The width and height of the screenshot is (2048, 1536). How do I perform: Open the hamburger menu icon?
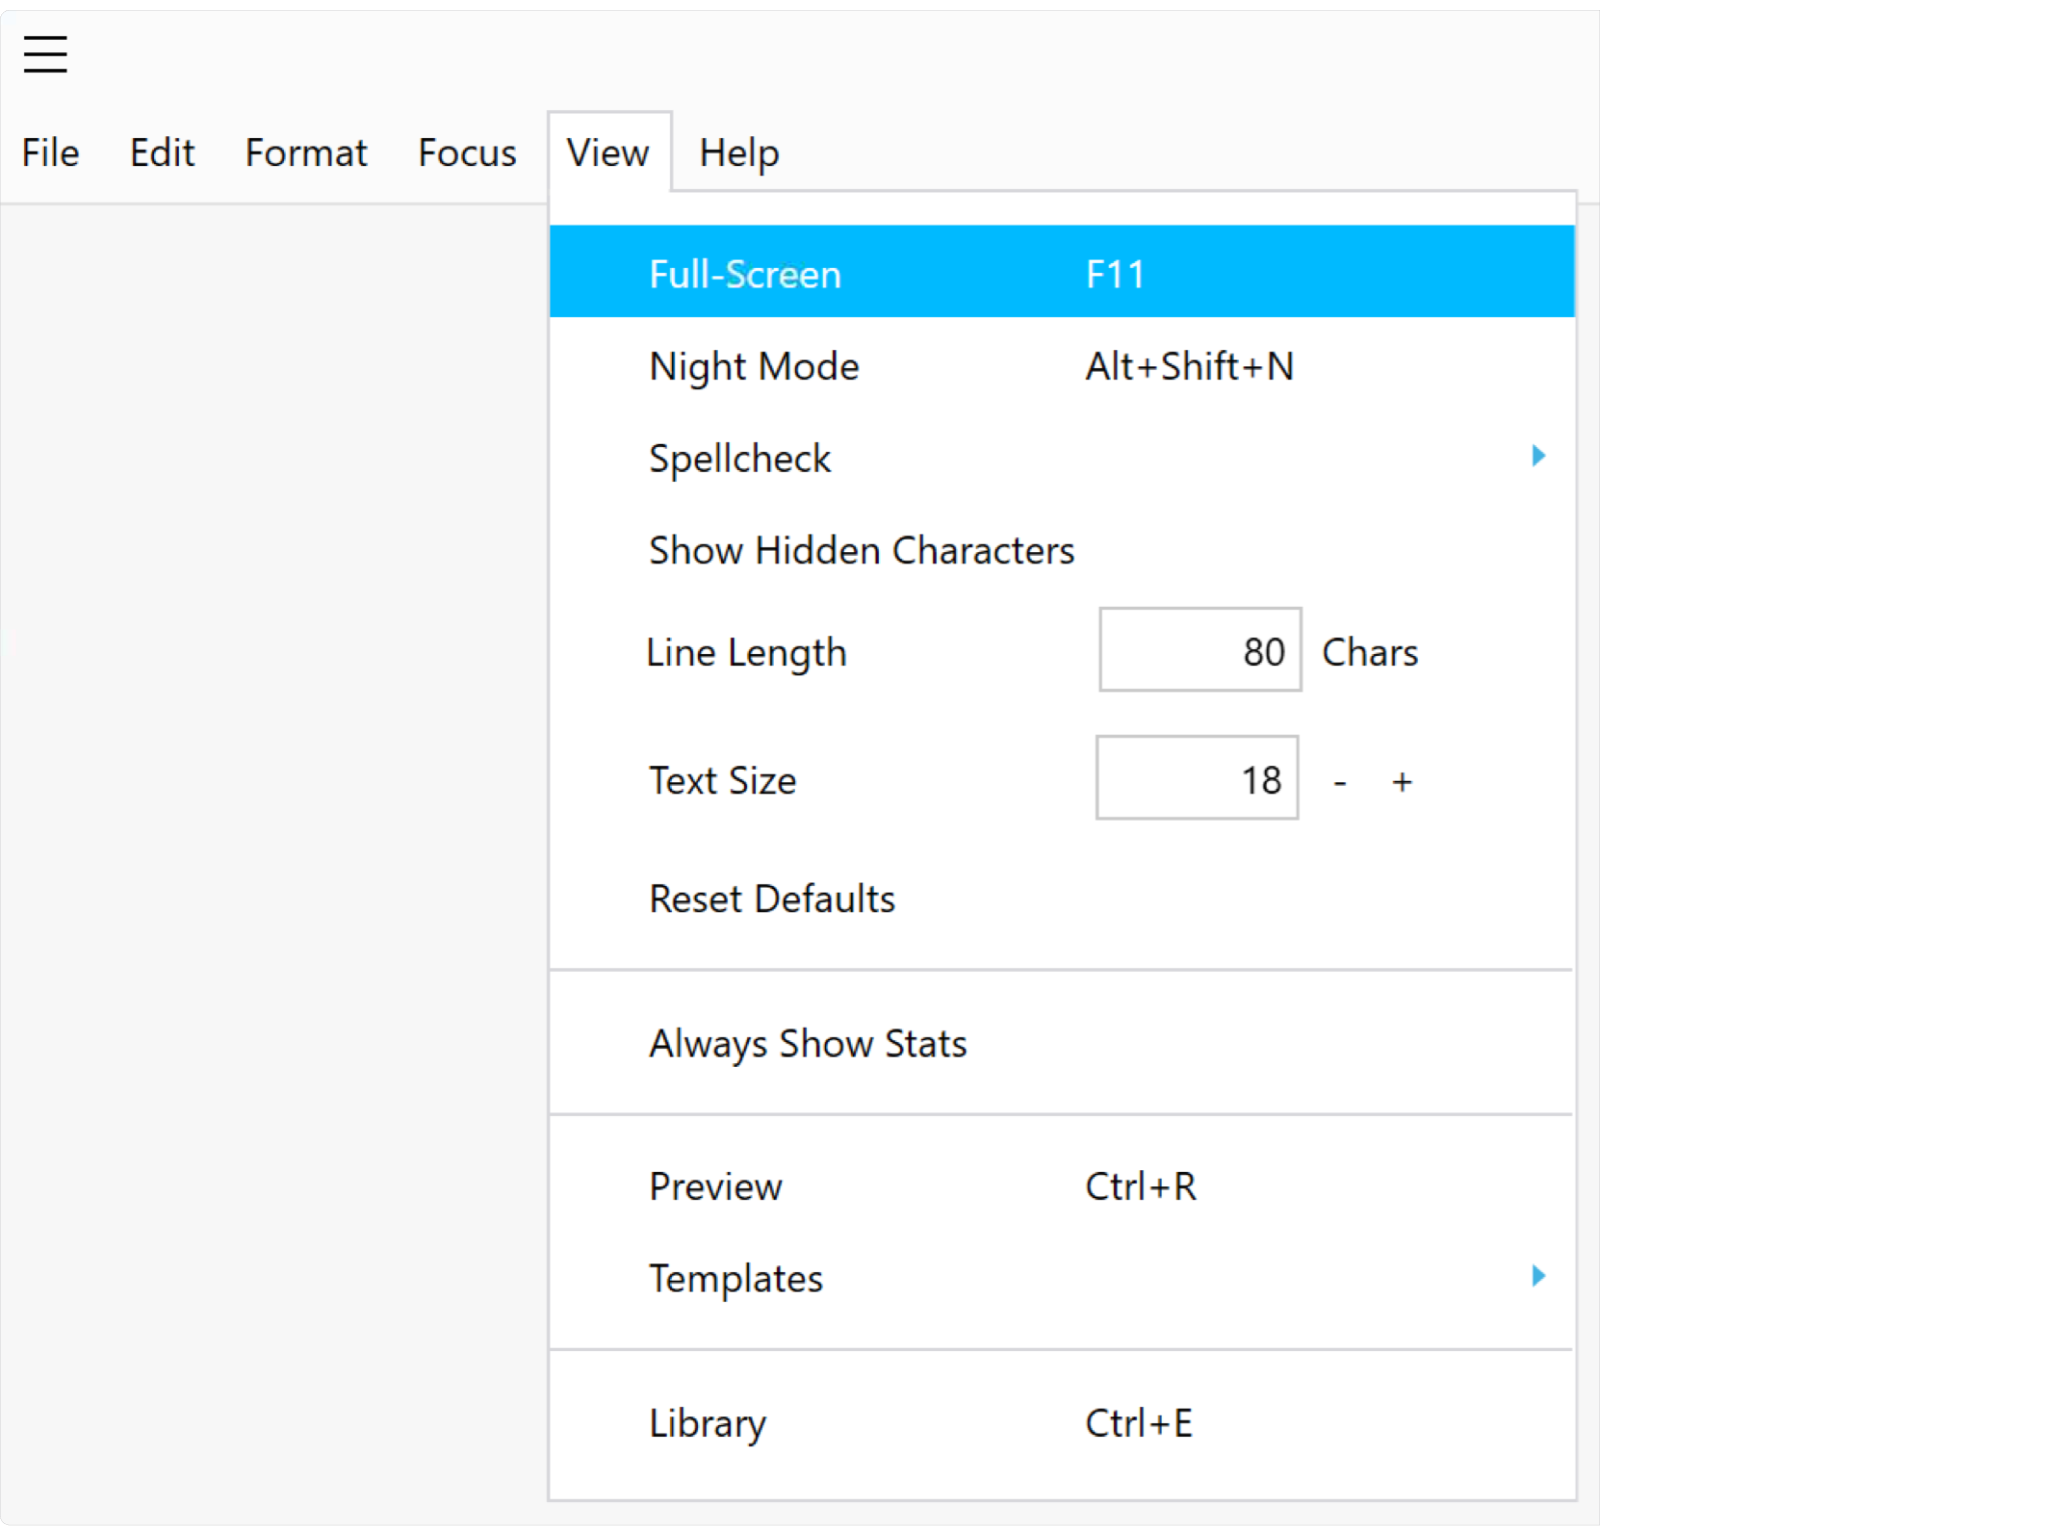click(45, 54)
